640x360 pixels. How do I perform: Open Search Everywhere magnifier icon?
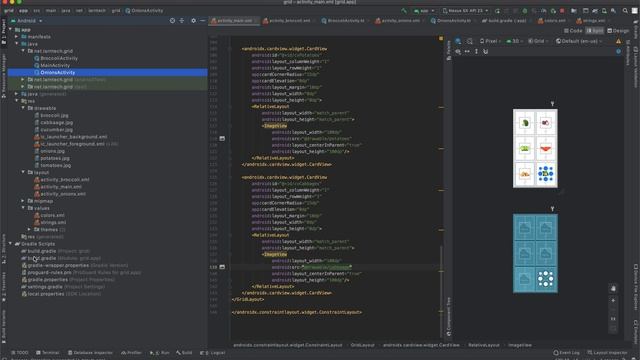pos(625,11)
